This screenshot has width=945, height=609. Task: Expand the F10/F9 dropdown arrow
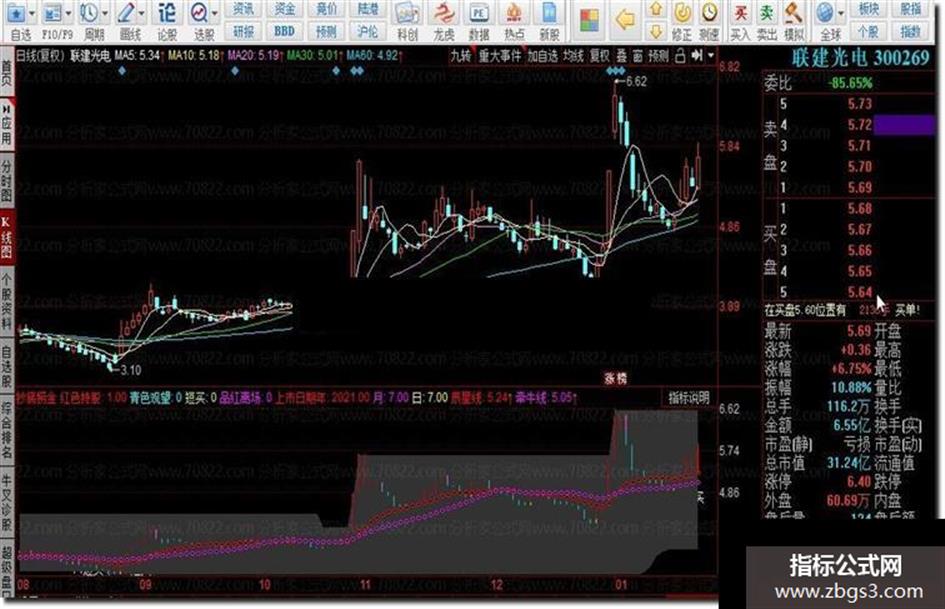(69, 13)
